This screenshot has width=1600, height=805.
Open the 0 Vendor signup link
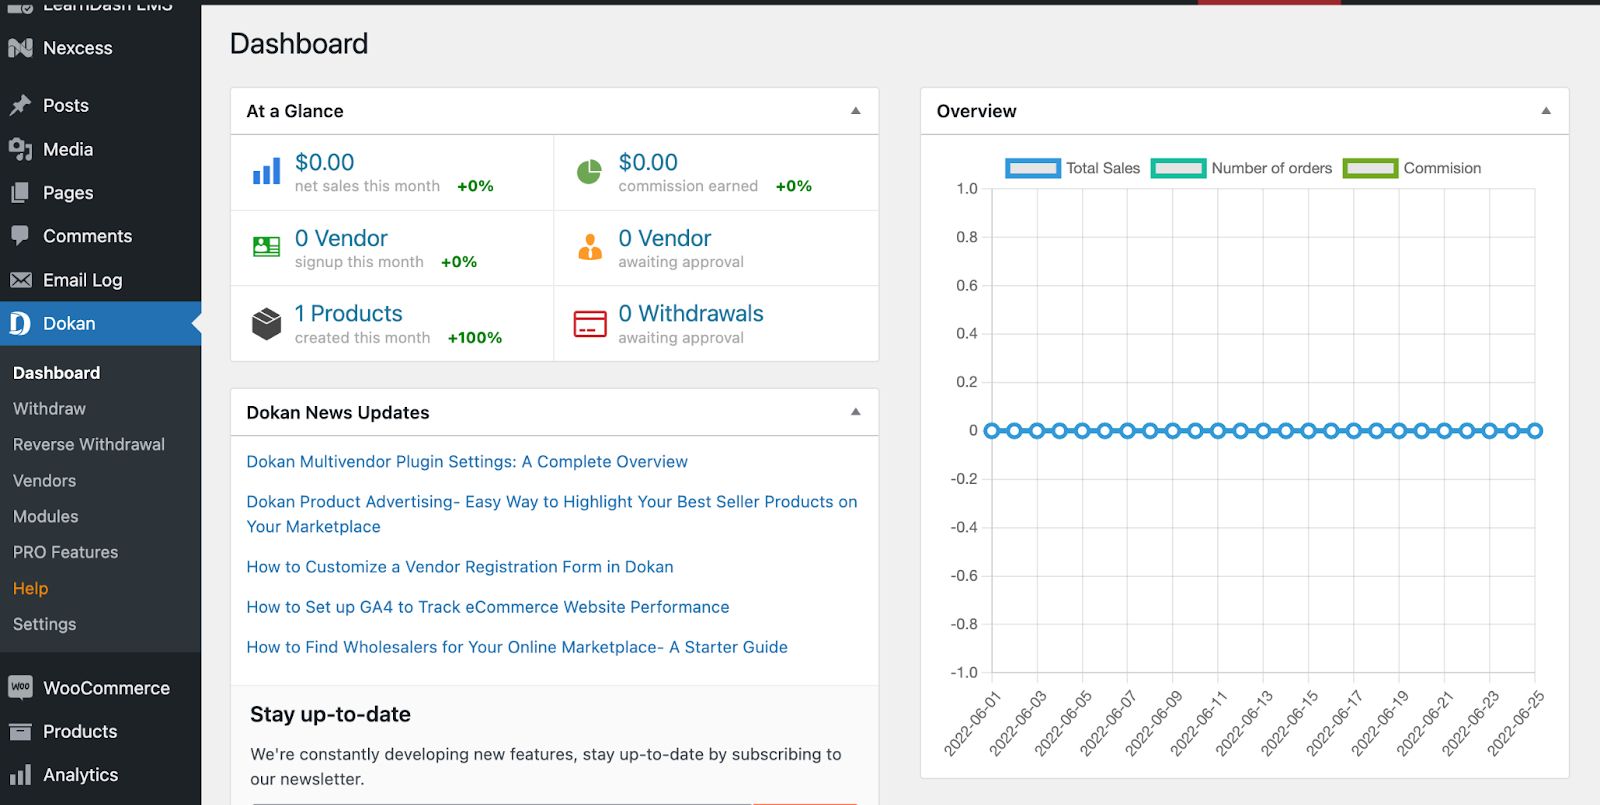click(341, 238)
